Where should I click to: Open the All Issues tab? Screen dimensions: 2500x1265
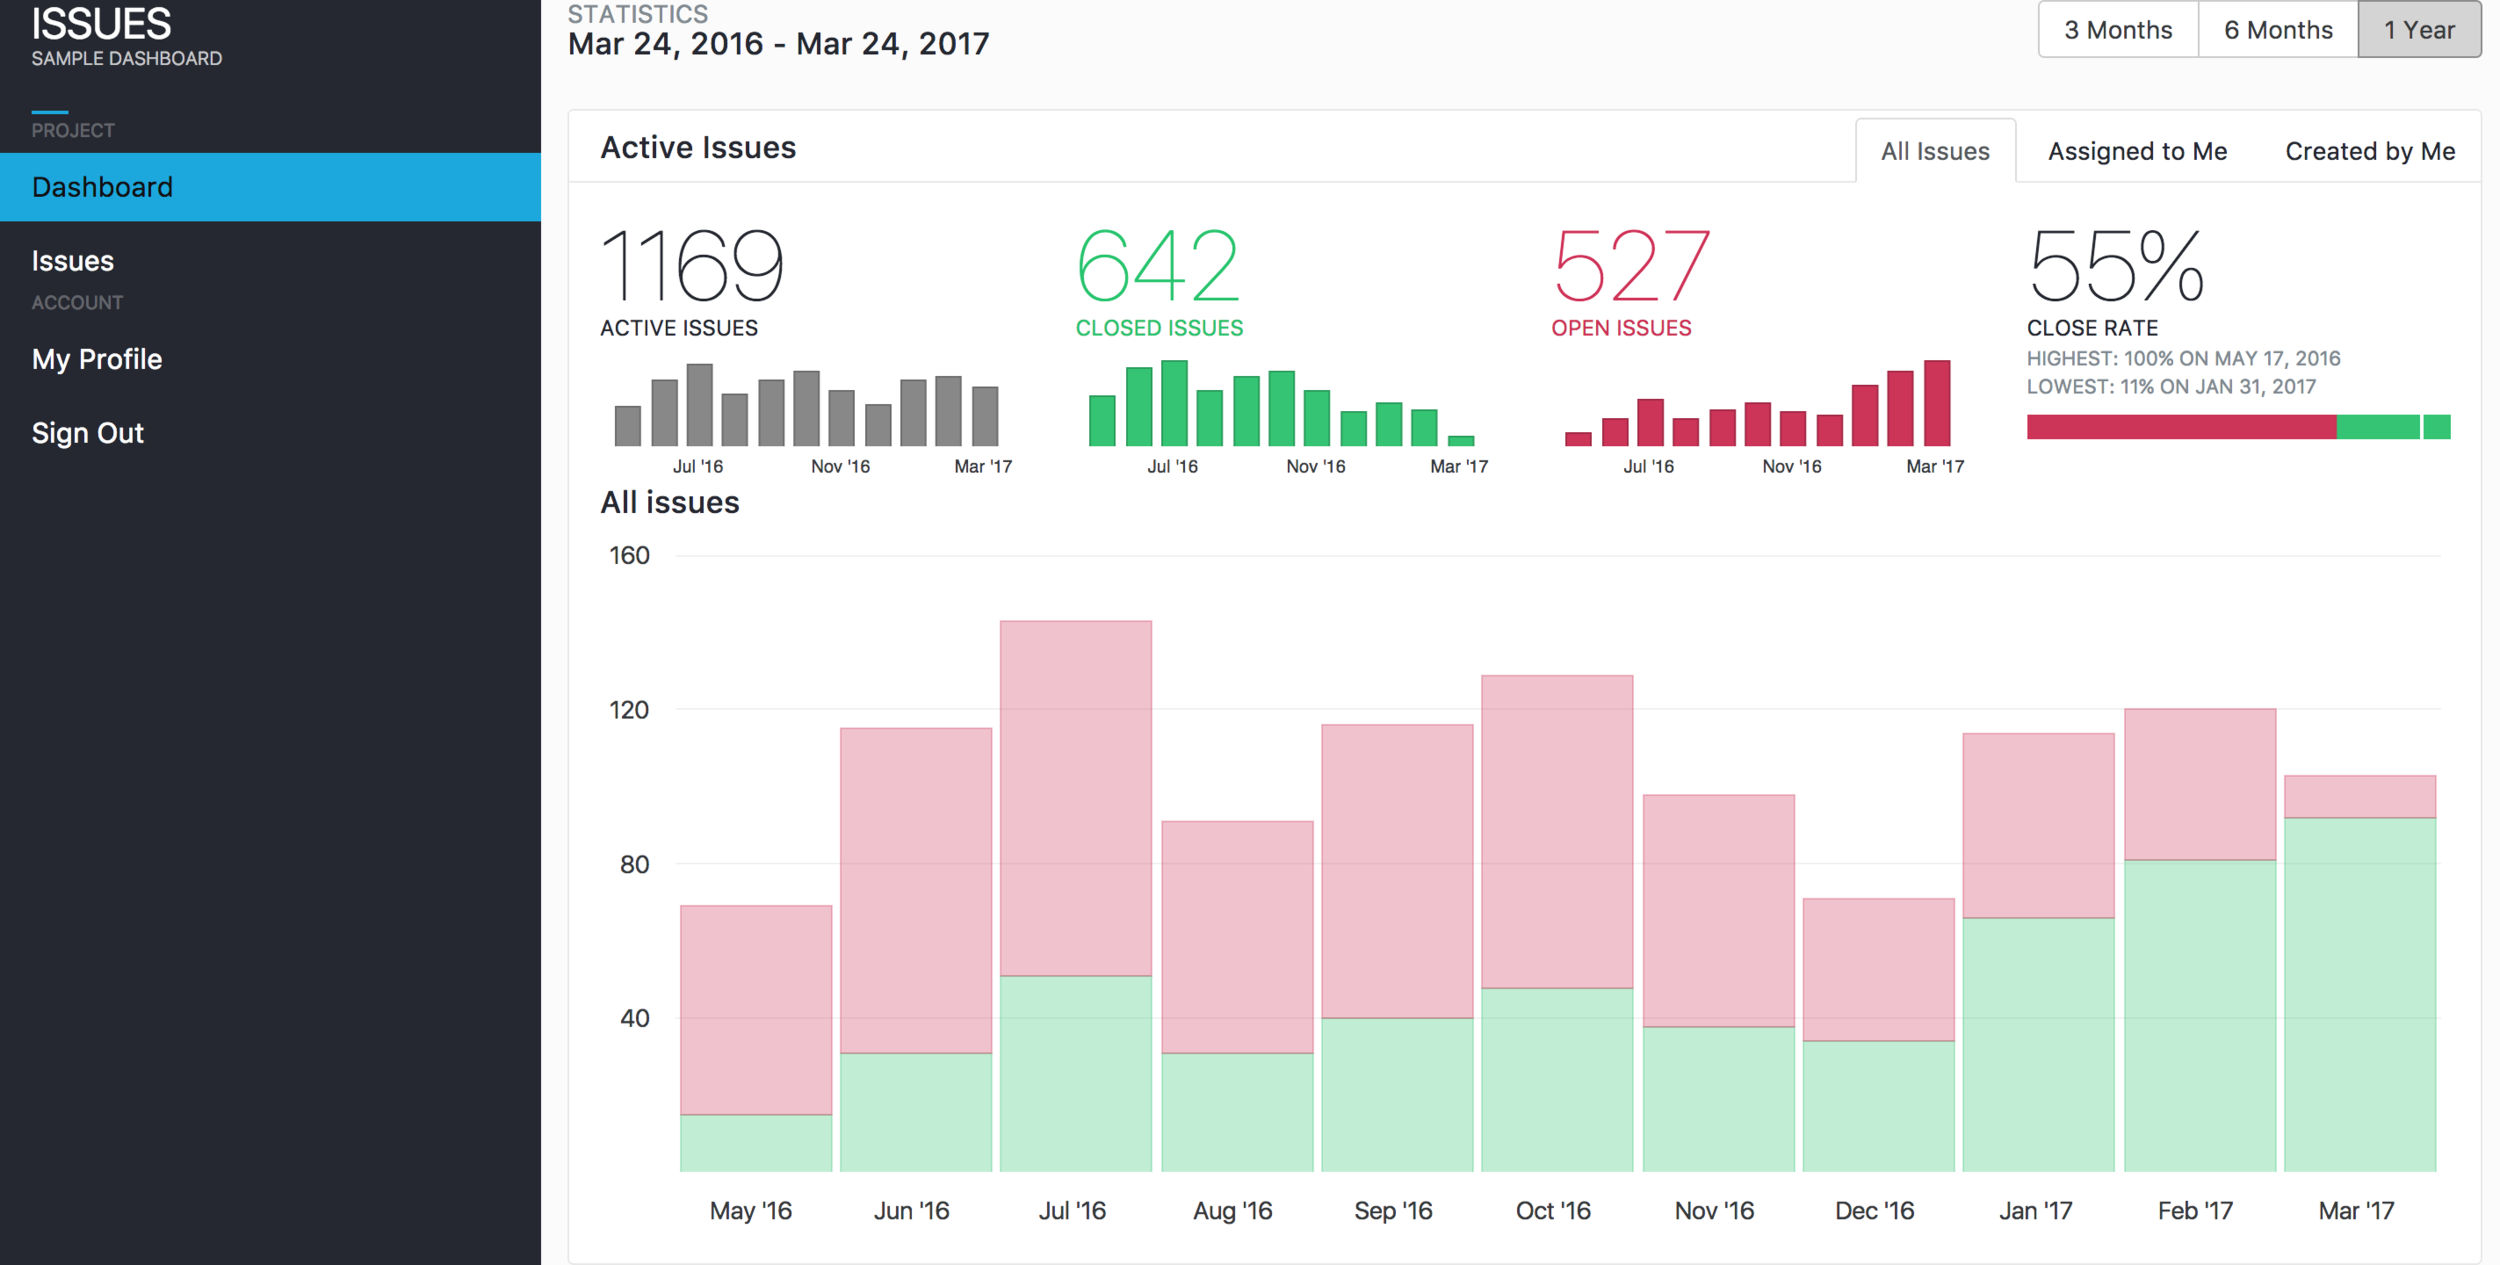click(x=1934, y=151)
